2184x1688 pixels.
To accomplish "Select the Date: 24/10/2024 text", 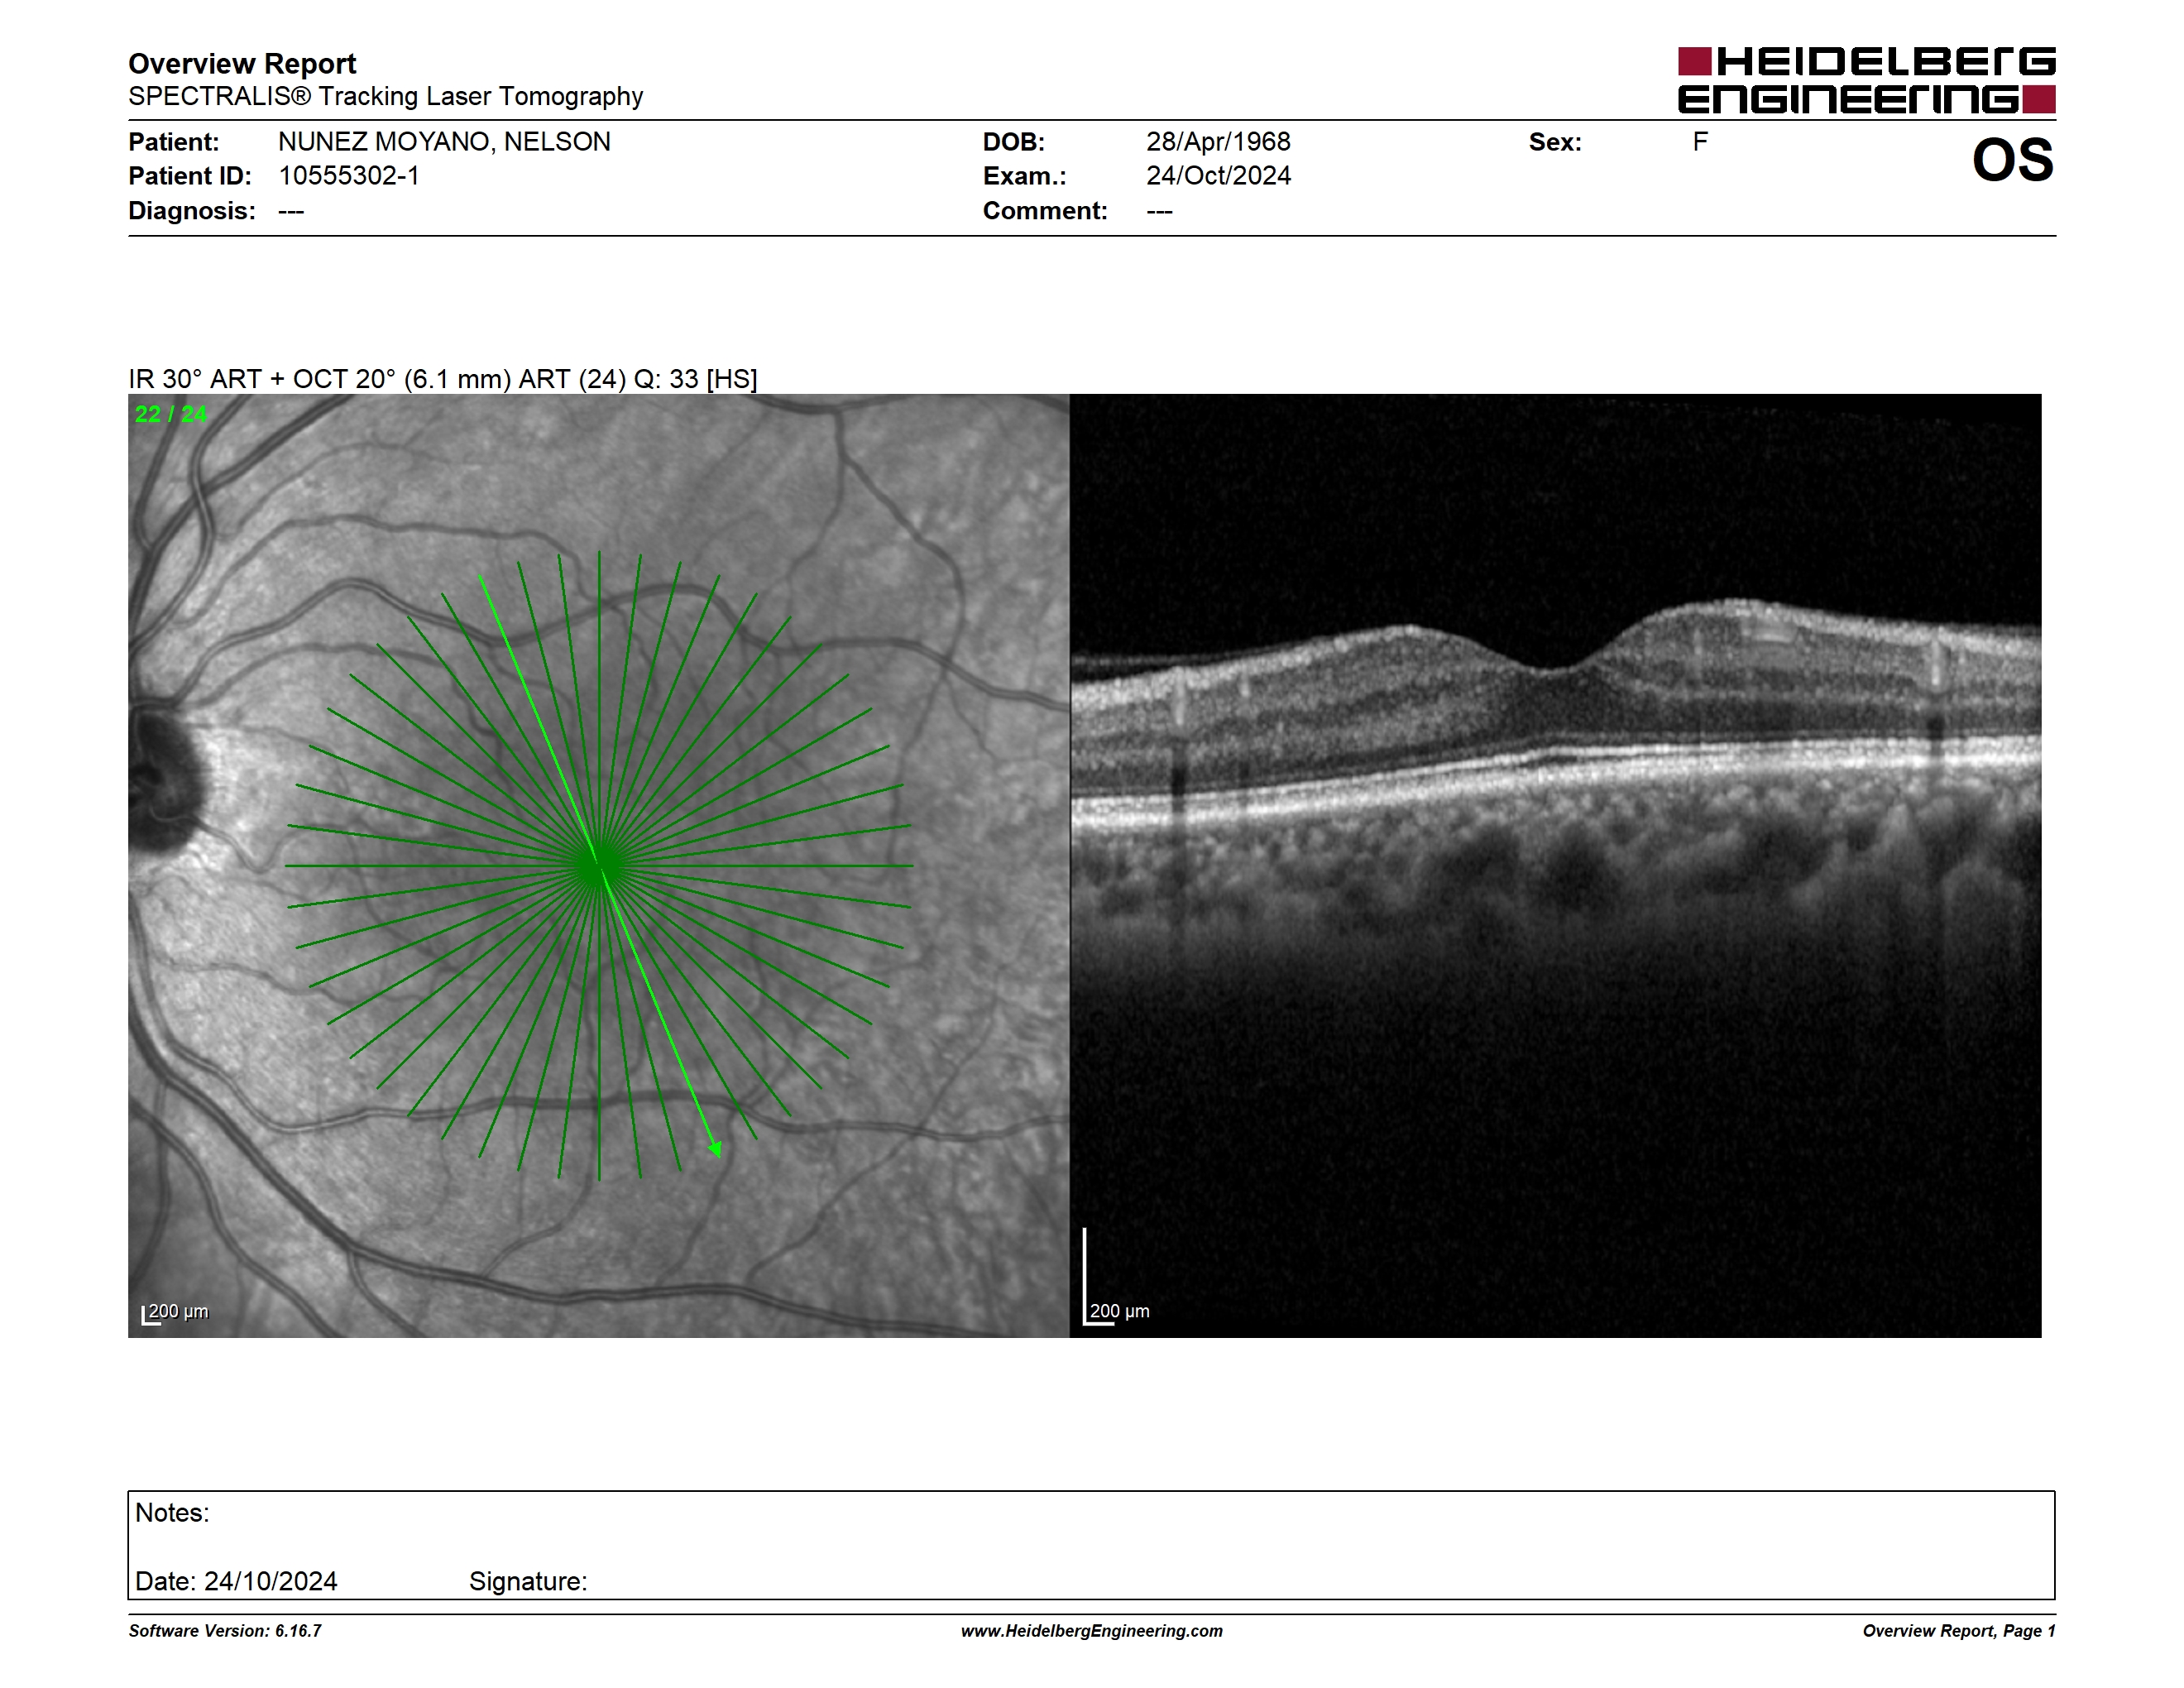I will 236,1581.
